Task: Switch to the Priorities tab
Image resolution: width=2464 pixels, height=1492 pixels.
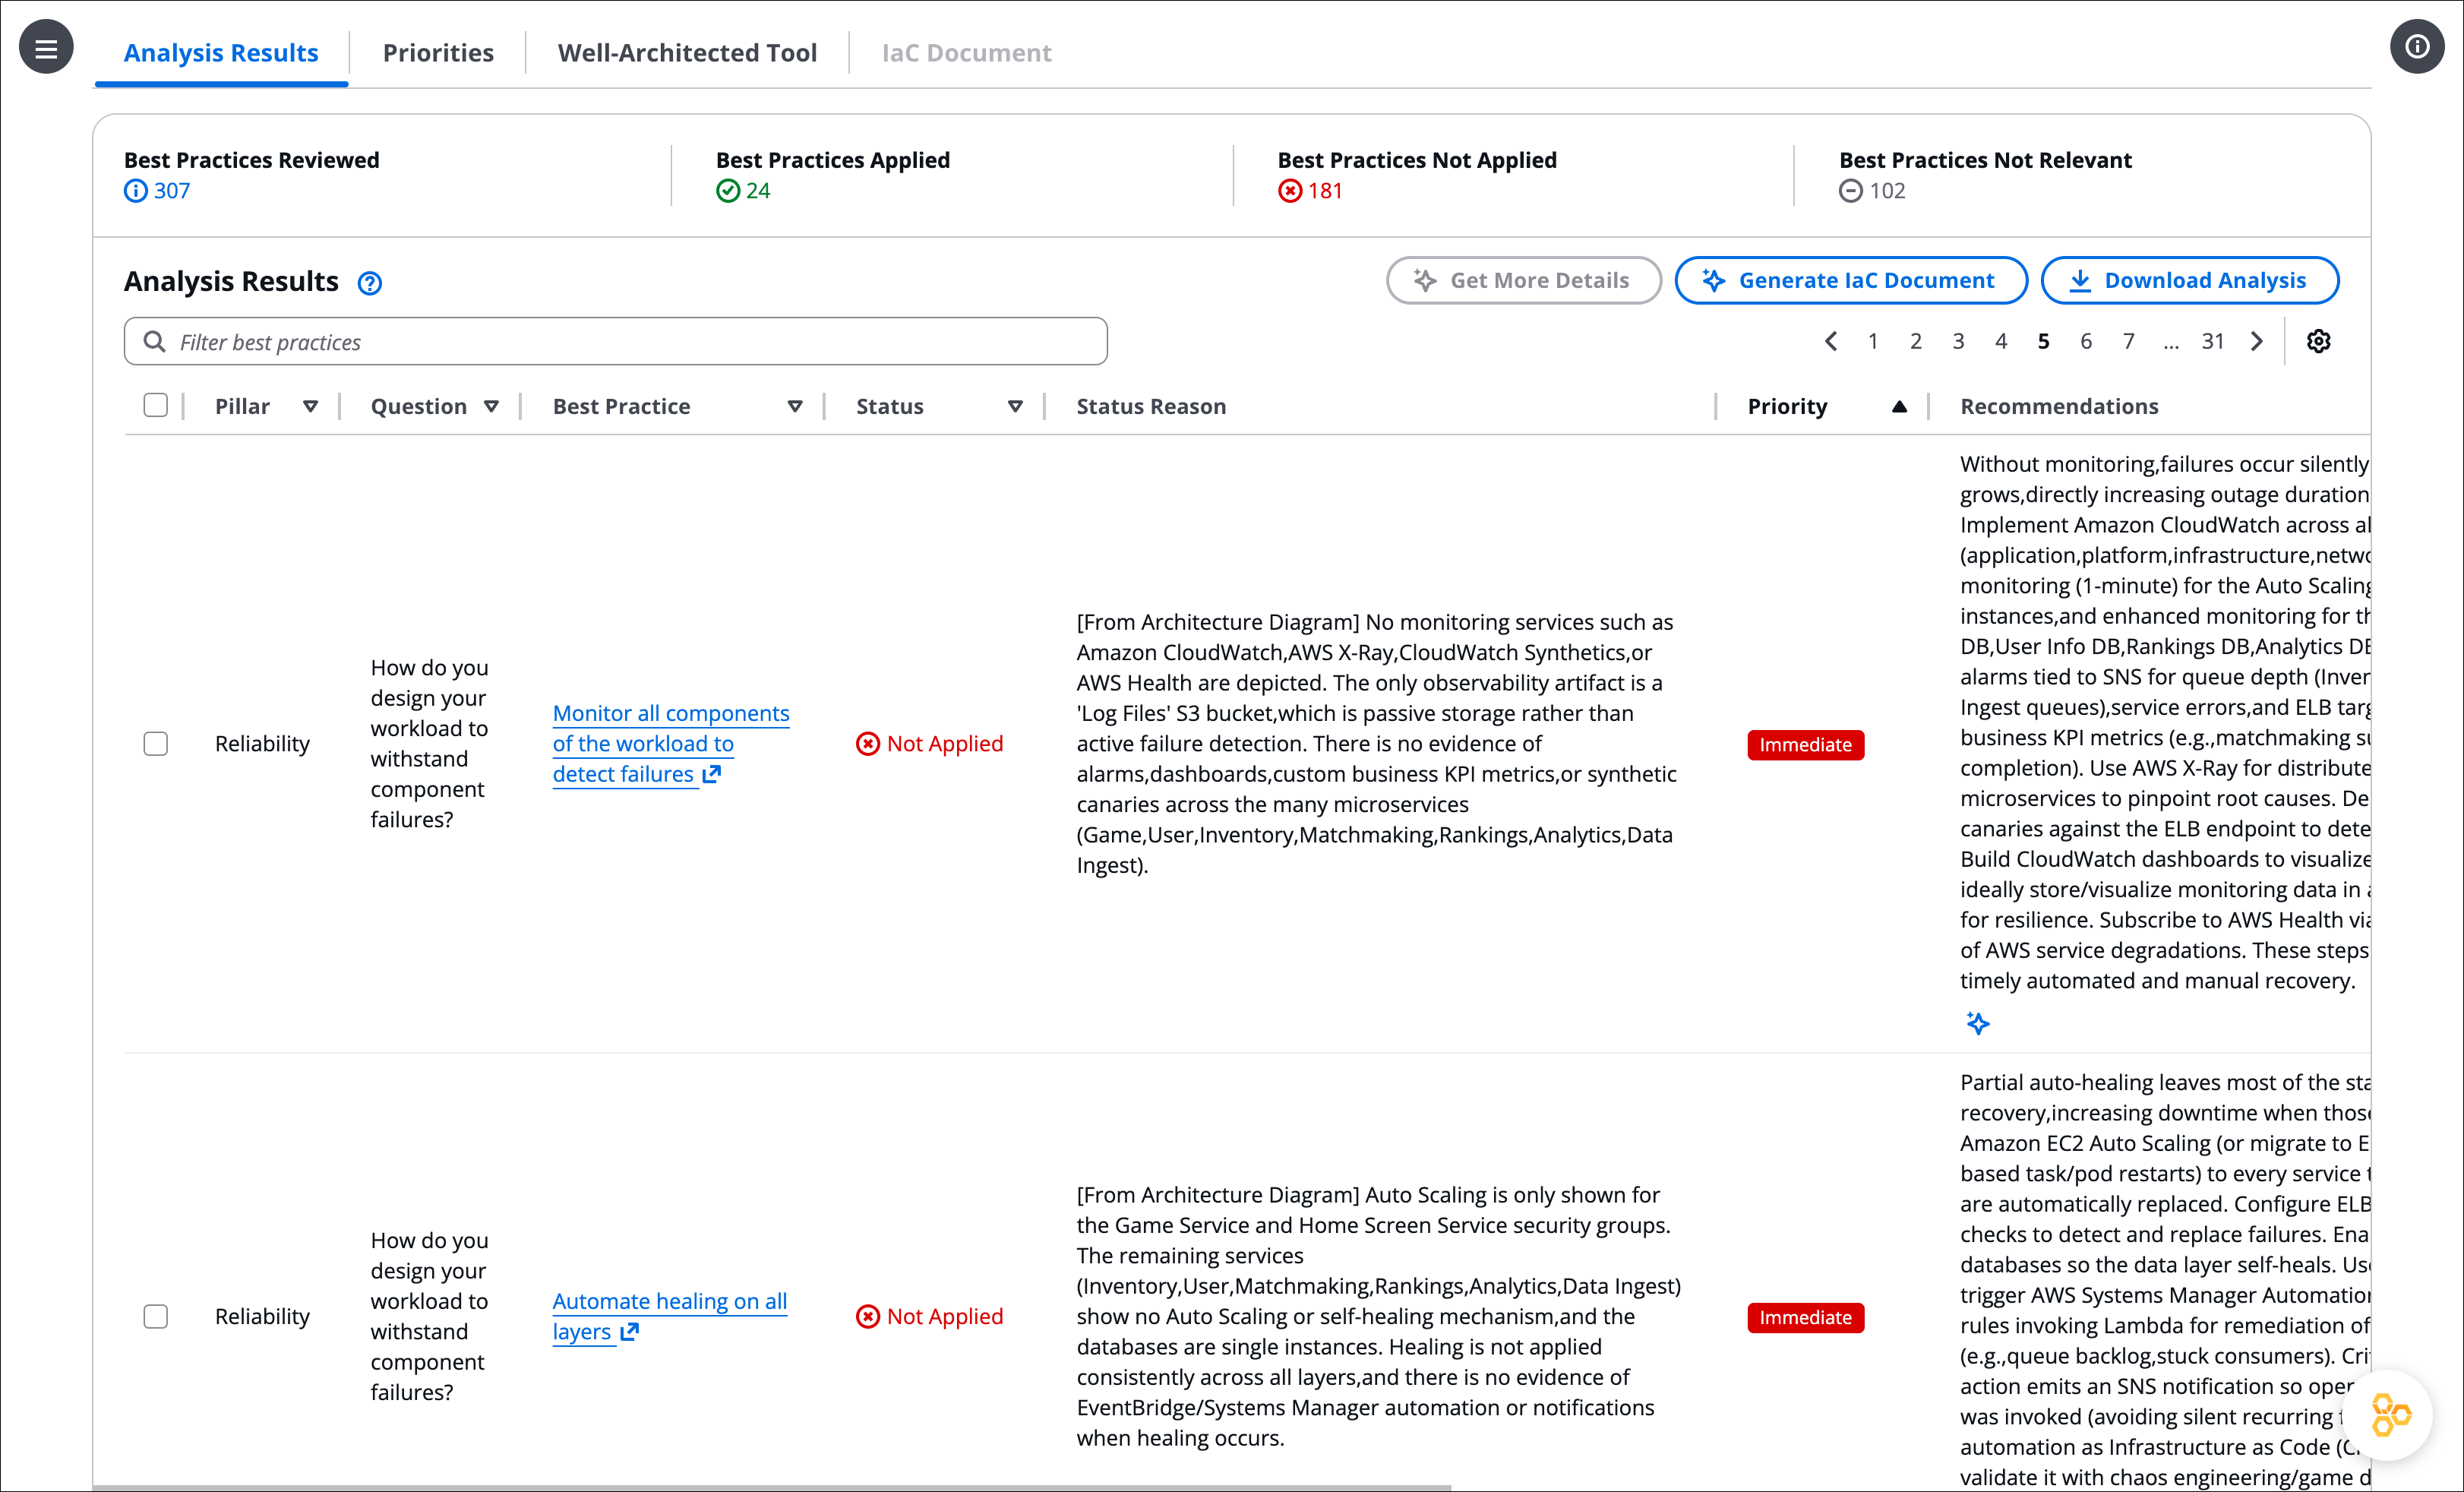Action: pyautogui.click(x=438, y=52)
